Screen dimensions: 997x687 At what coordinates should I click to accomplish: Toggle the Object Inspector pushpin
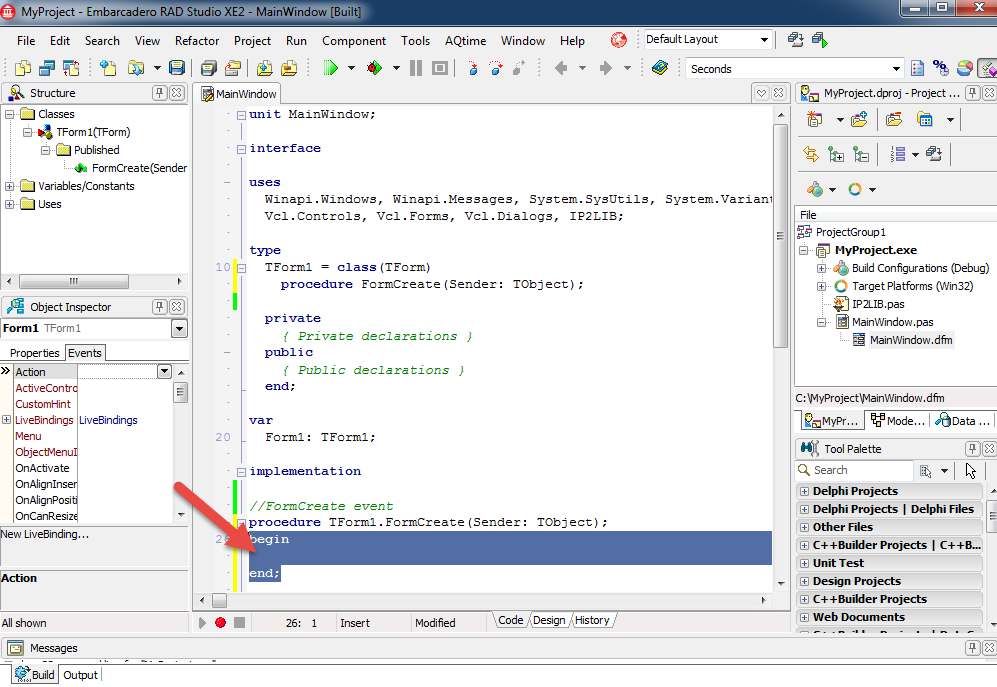pyautogui.click(x=159, y=307)
